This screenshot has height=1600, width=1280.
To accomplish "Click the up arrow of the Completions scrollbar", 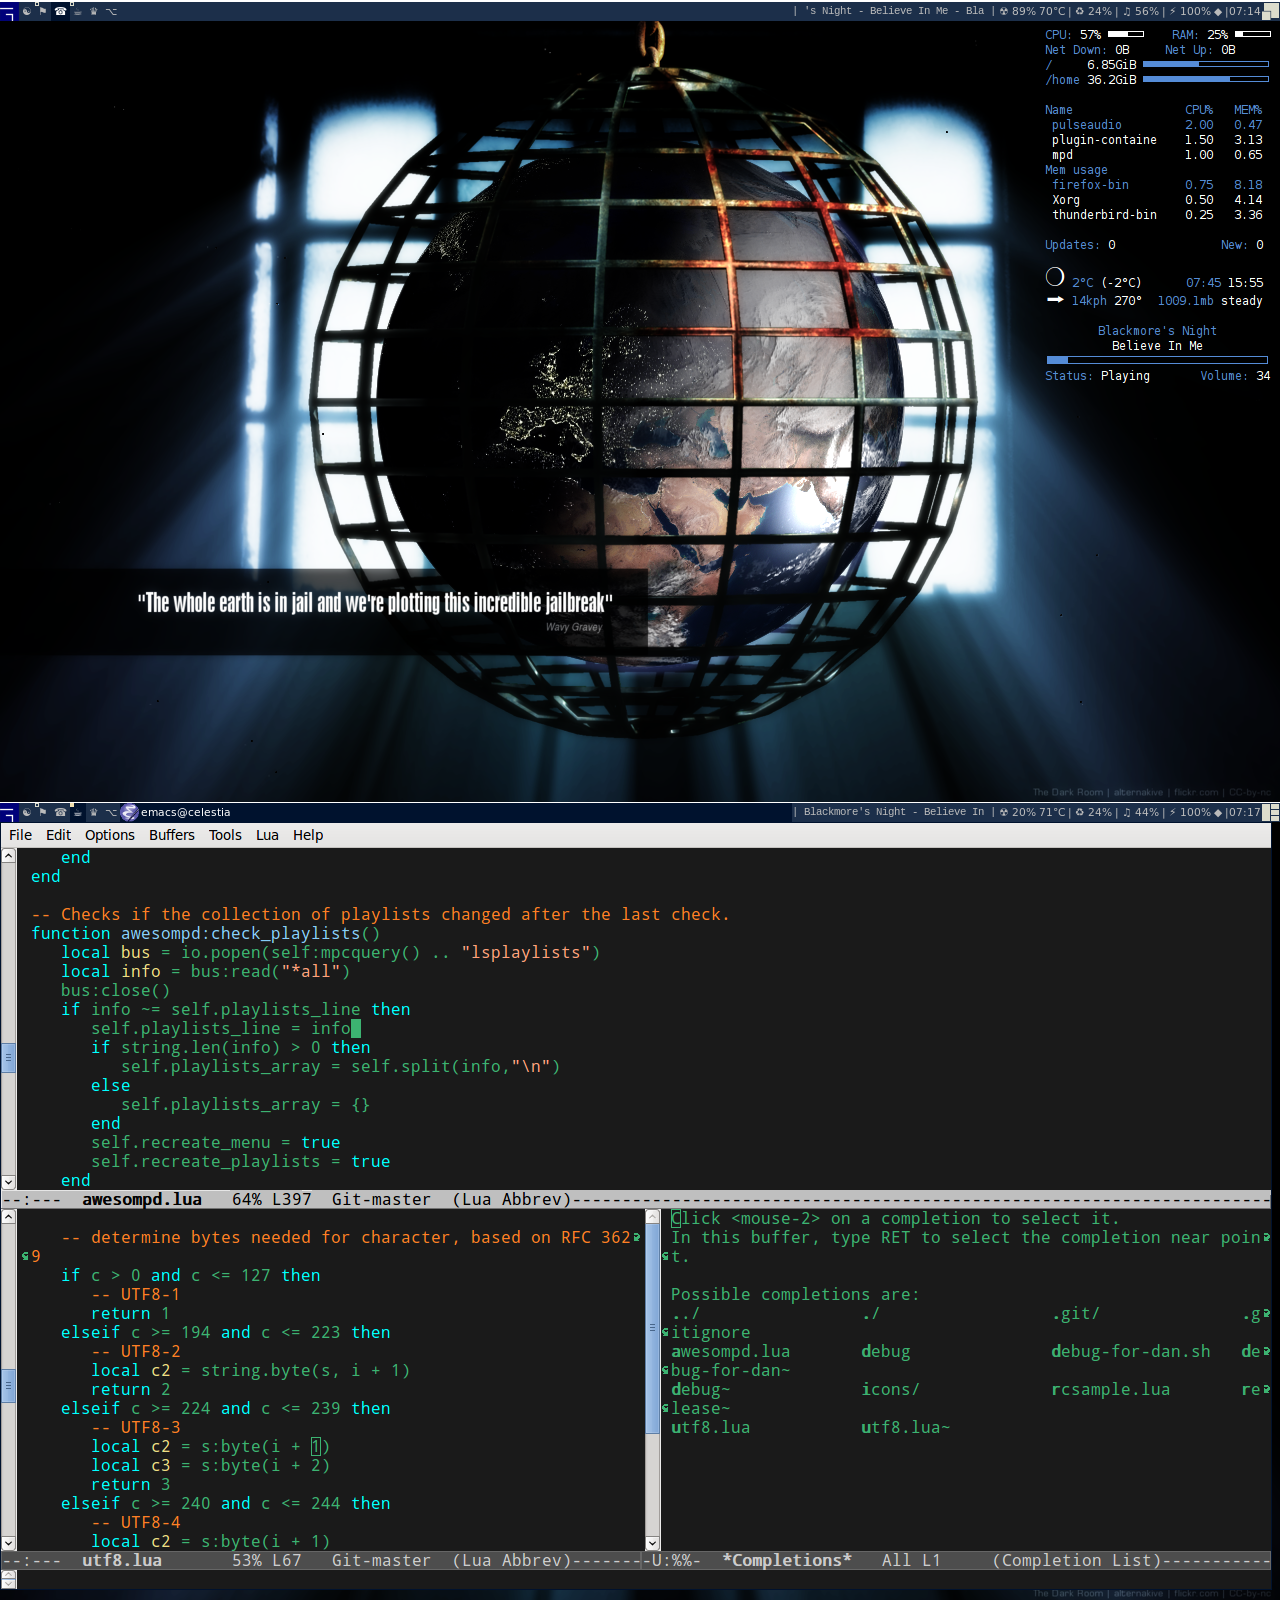I will click(653, 1216).
